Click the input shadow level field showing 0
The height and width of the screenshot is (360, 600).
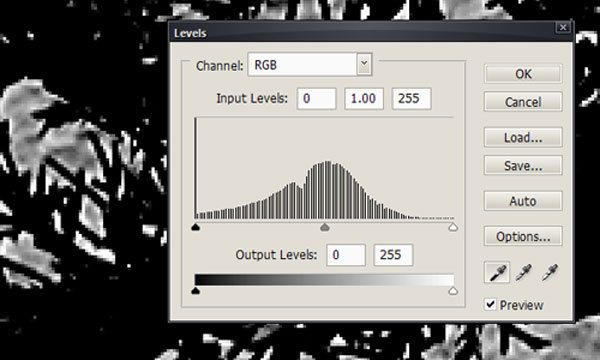[316, 99]
